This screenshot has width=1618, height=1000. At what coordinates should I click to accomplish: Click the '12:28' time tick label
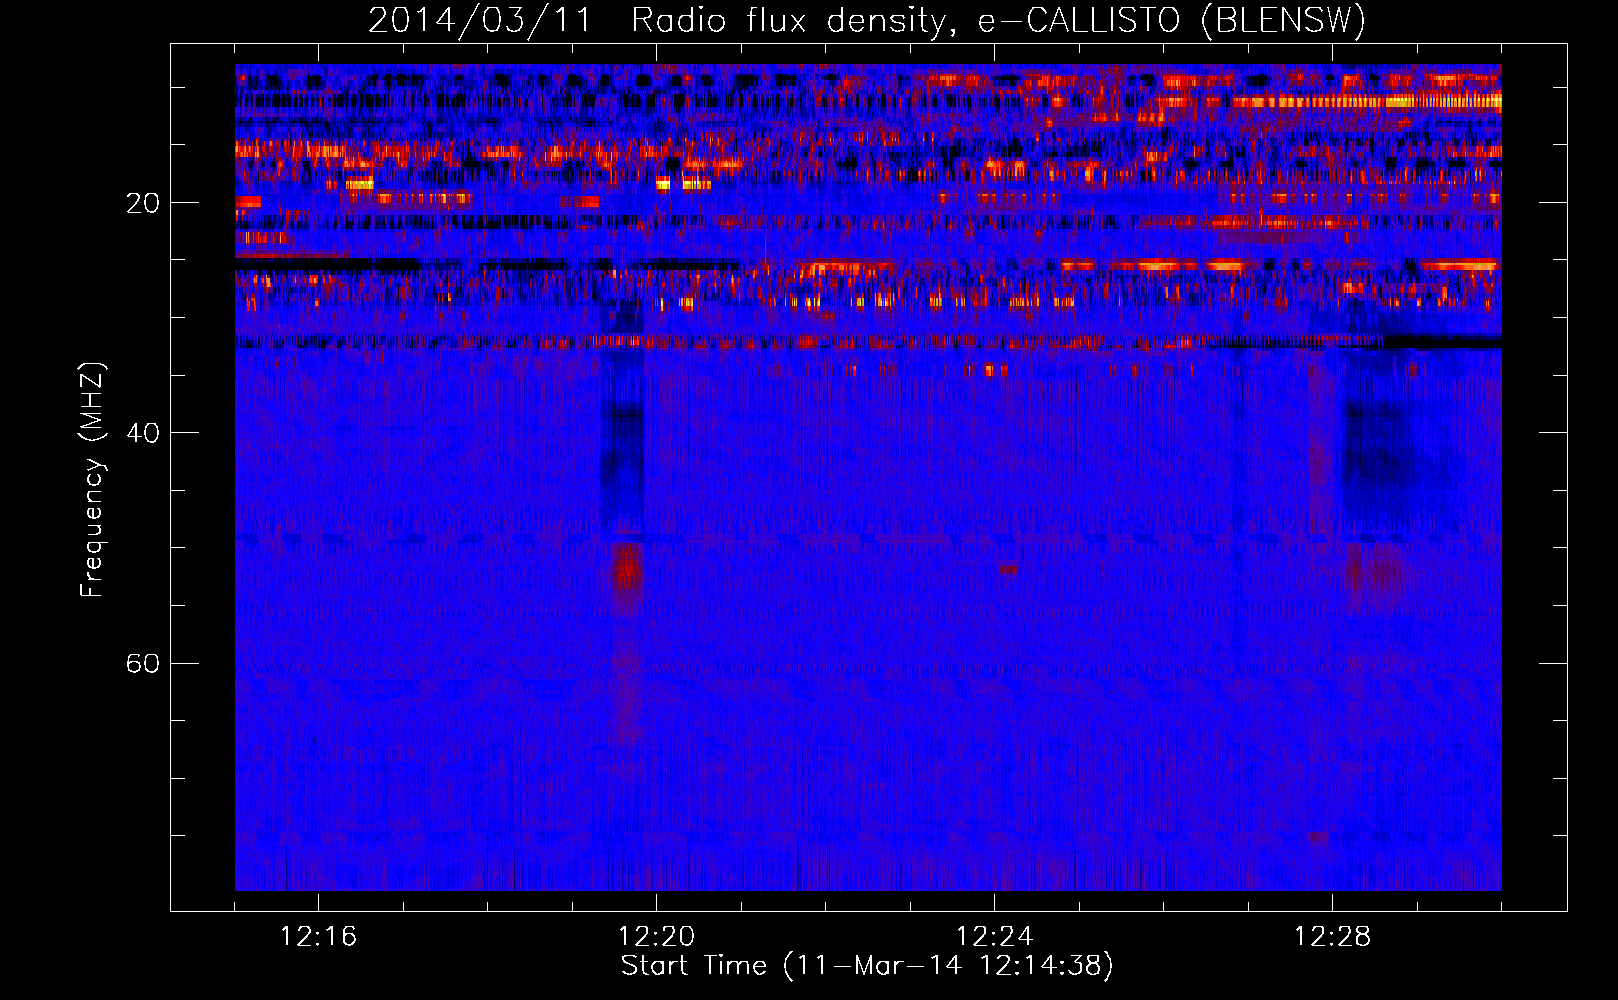[x=1332, y=936]
